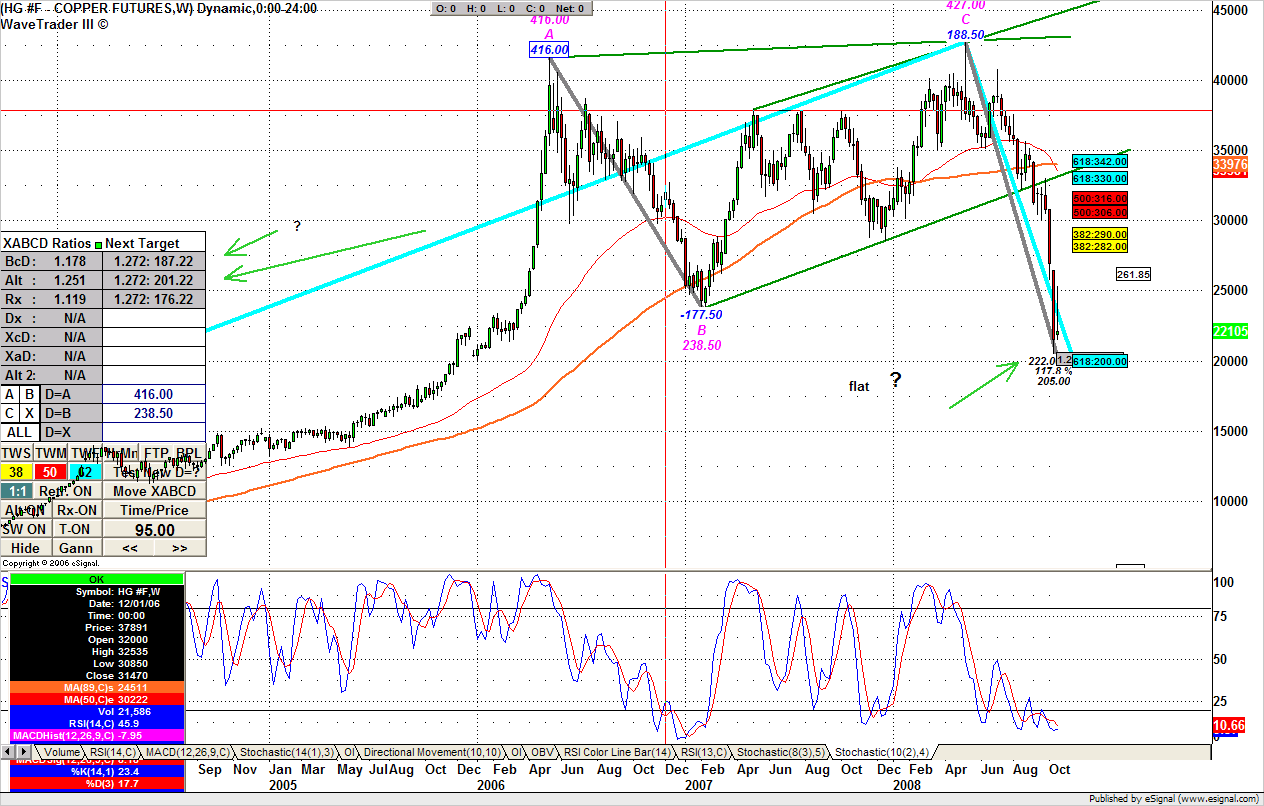This screenshot has width=1264, height=806.
Task: Switch to the Stochastic(10(2),4) tab
Action: click(881, 751)
